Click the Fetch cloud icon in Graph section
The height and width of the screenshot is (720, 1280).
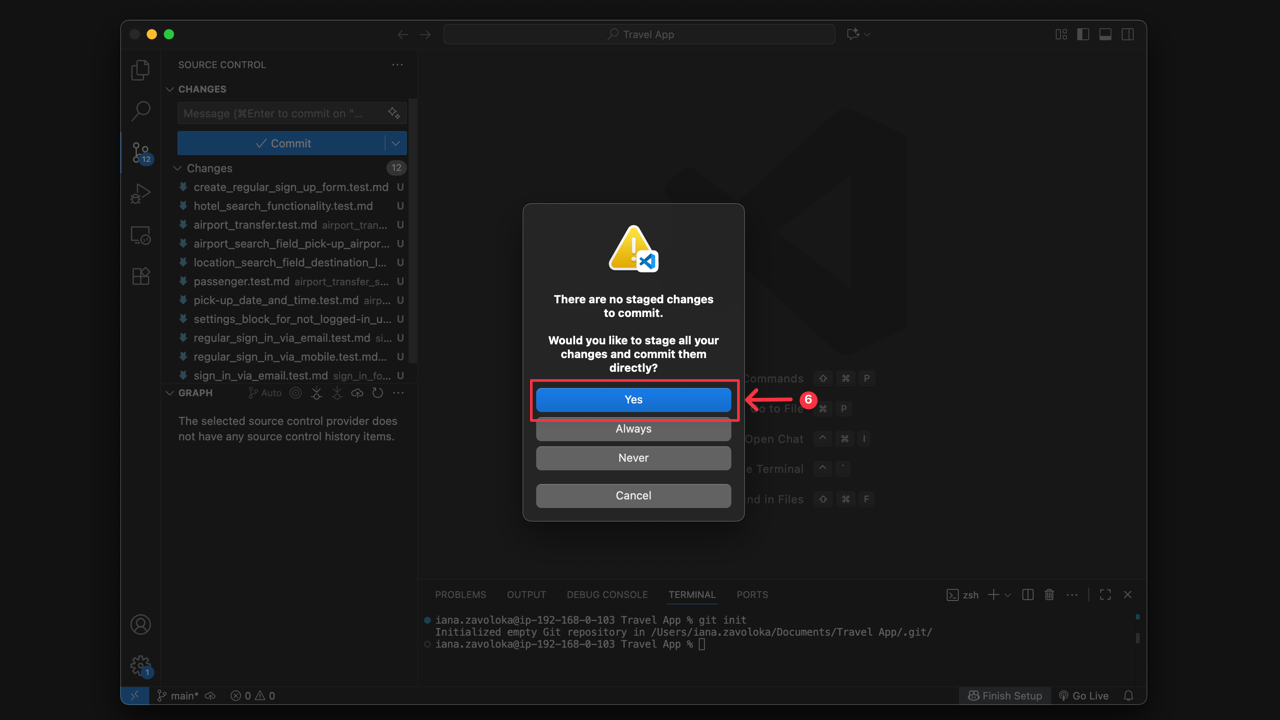click(357, 393)
